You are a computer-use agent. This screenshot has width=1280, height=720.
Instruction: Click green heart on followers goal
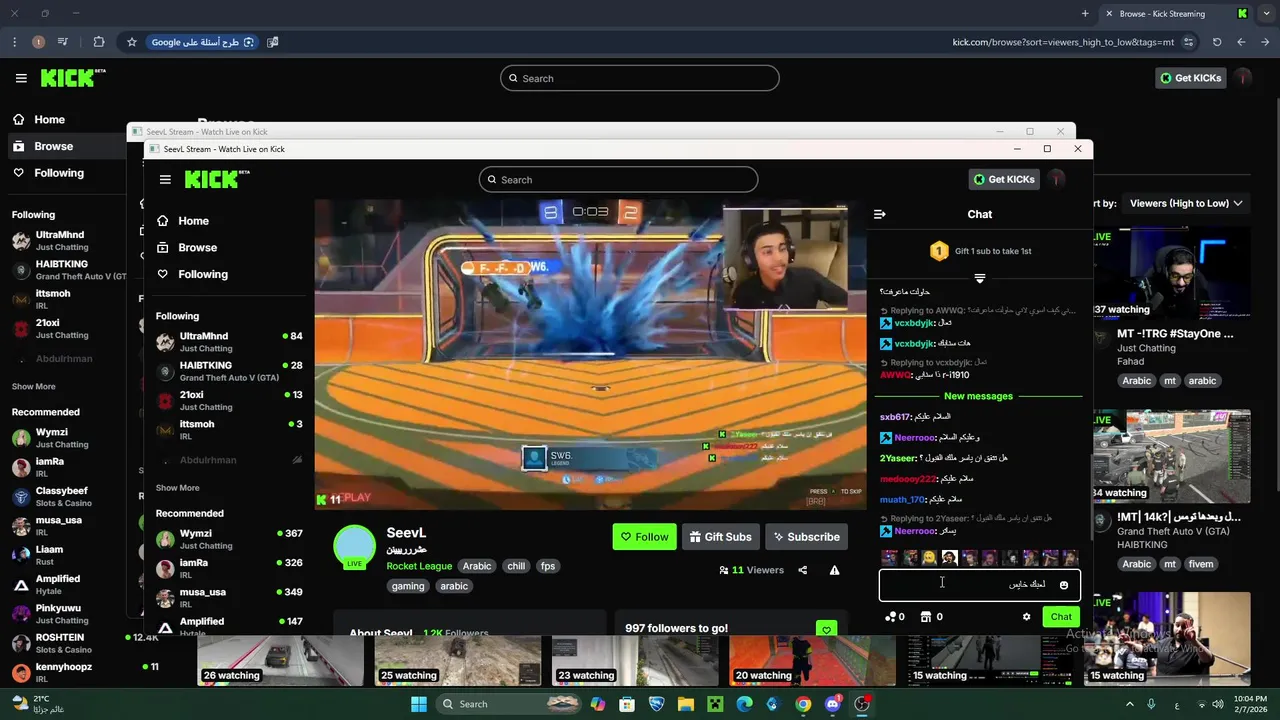tap(826, 630)
